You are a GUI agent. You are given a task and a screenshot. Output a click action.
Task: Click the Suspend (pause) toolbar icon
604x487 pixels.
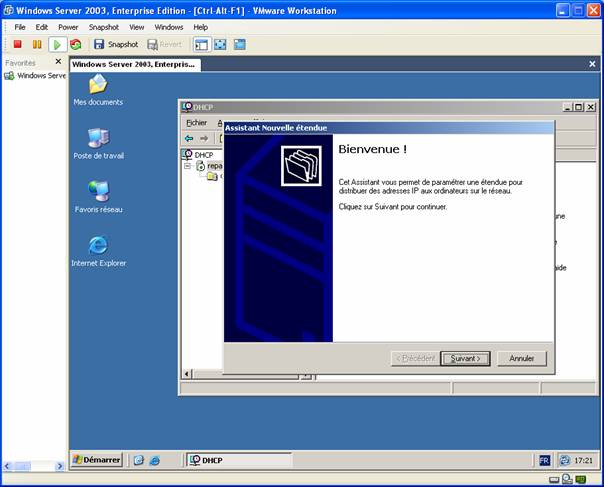(x=37, y=44)
